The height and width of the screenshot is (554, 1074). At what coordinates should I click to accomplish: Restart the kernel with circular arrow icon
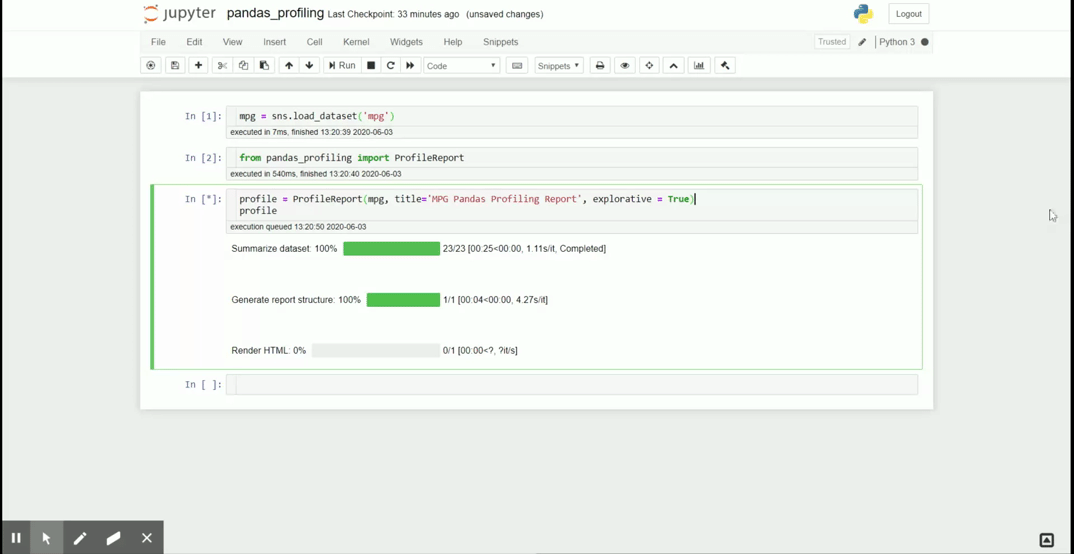point(391,66)
